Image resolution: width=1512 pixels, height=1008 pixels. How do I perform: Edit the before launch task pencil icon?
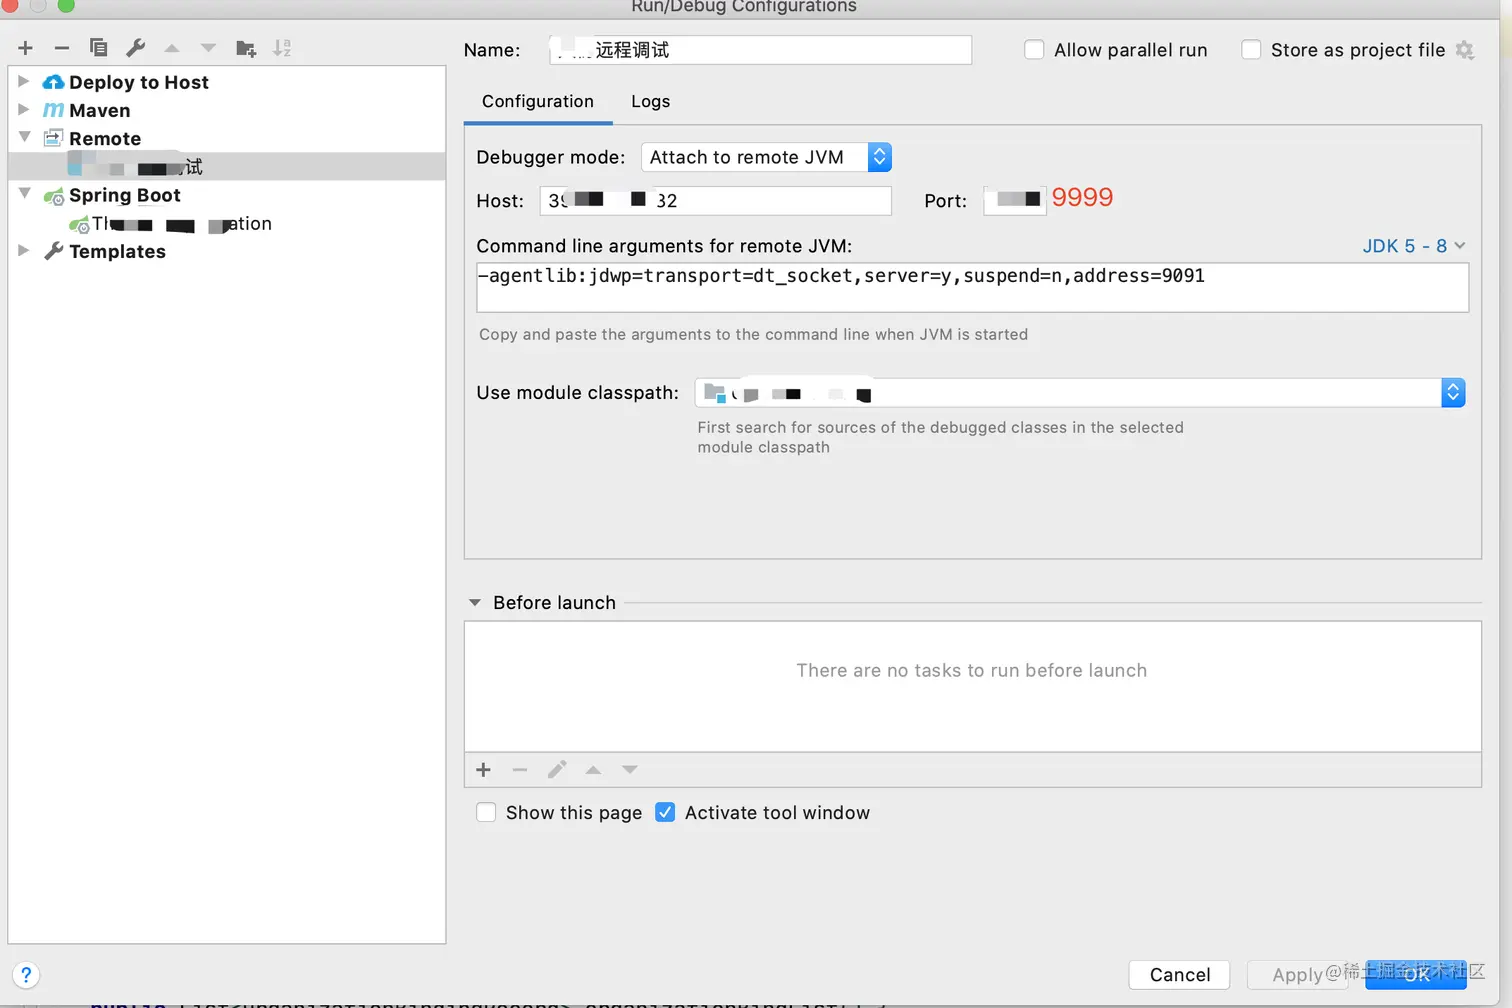(x=557, y=769)
